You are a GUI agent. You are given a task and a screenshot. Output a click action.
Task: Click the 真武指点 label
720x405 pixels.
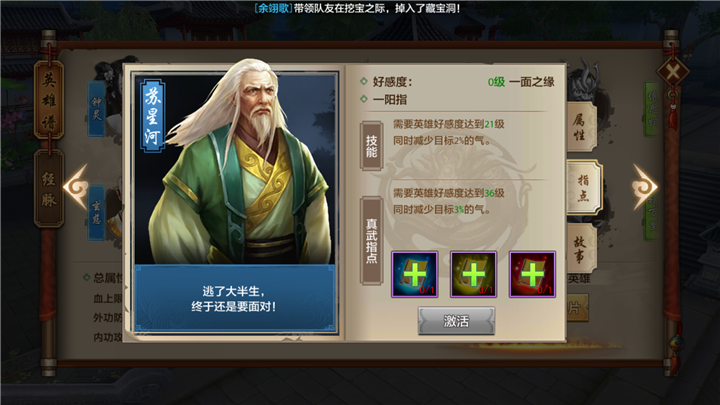tap(371, 241)
